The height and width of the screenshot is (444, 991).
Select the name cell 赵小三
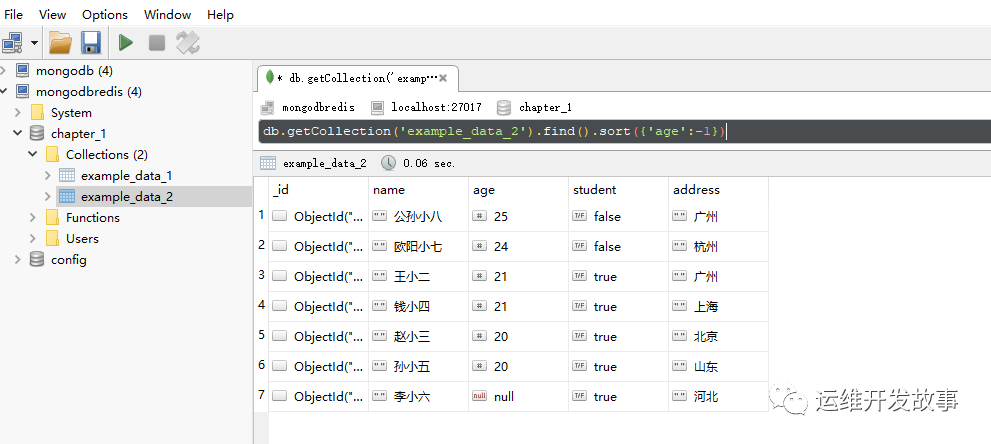tap(418, 337)
